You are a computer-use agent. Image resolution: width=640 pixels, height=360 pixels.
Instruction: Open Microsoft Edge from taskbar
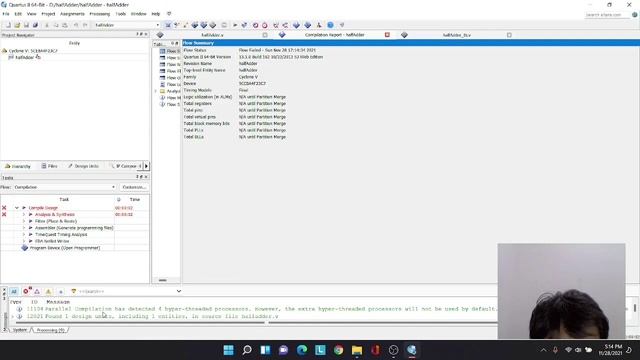click(x=302, y=350)
